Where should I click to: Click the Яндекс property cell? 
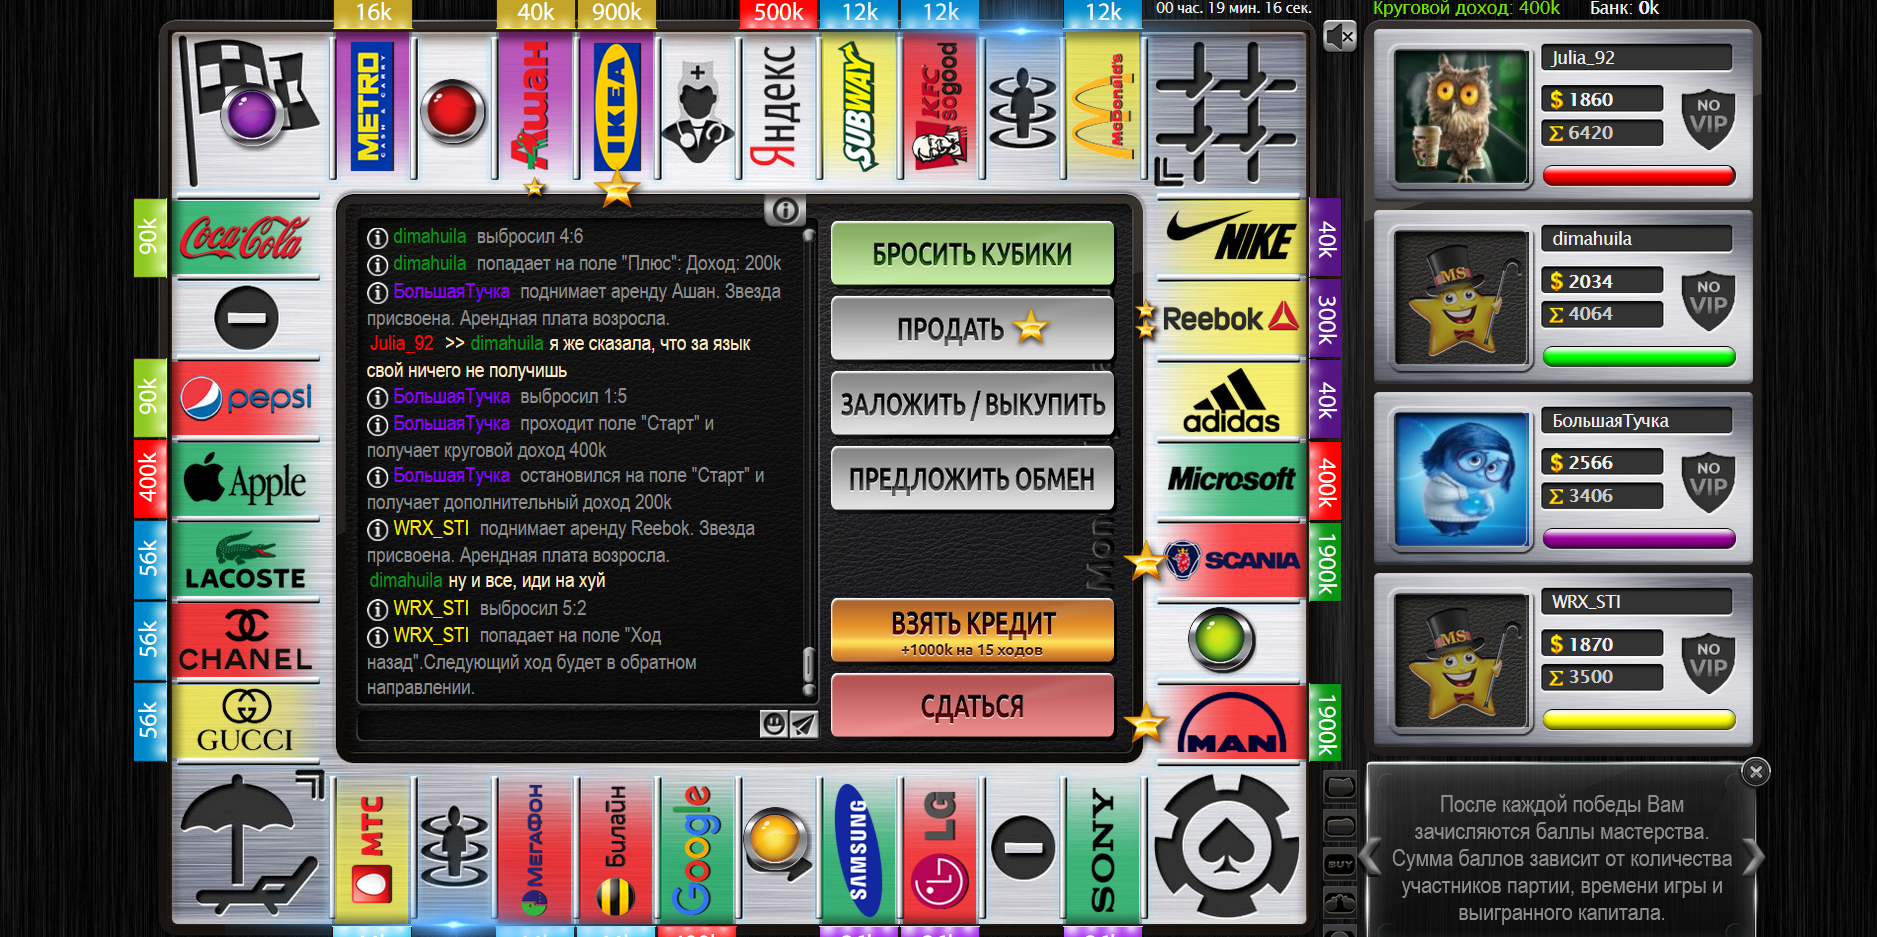(x=779, y=107)
